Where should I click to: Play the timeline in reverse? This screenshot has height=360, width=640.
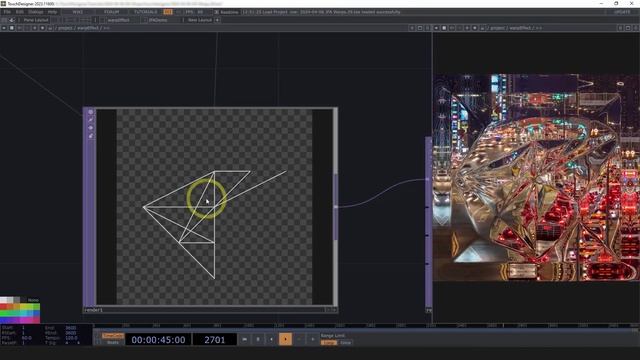click(x=271, y=339)
